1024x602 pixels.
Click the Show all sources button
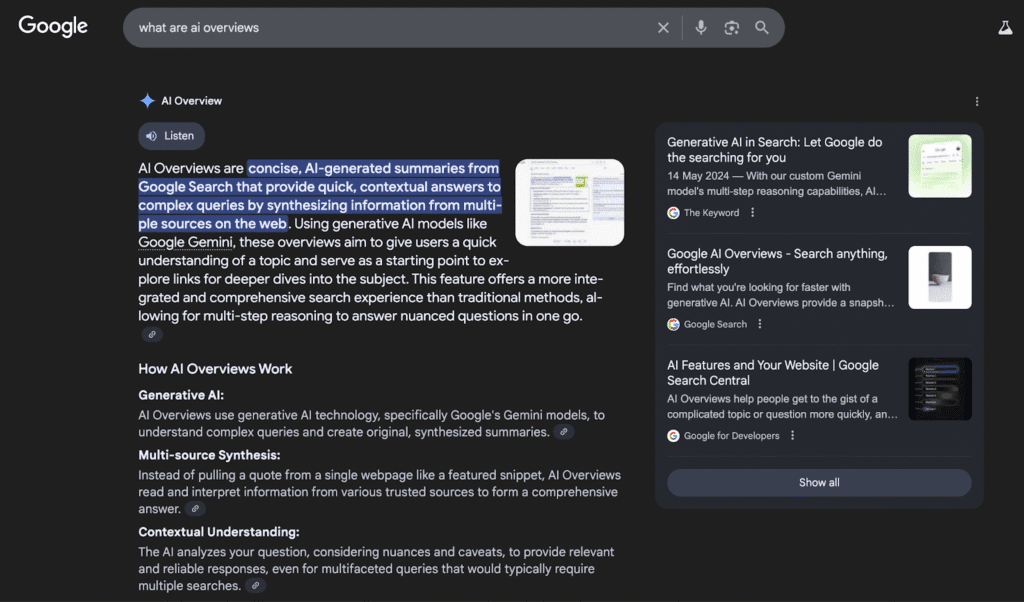click(819, 483)
